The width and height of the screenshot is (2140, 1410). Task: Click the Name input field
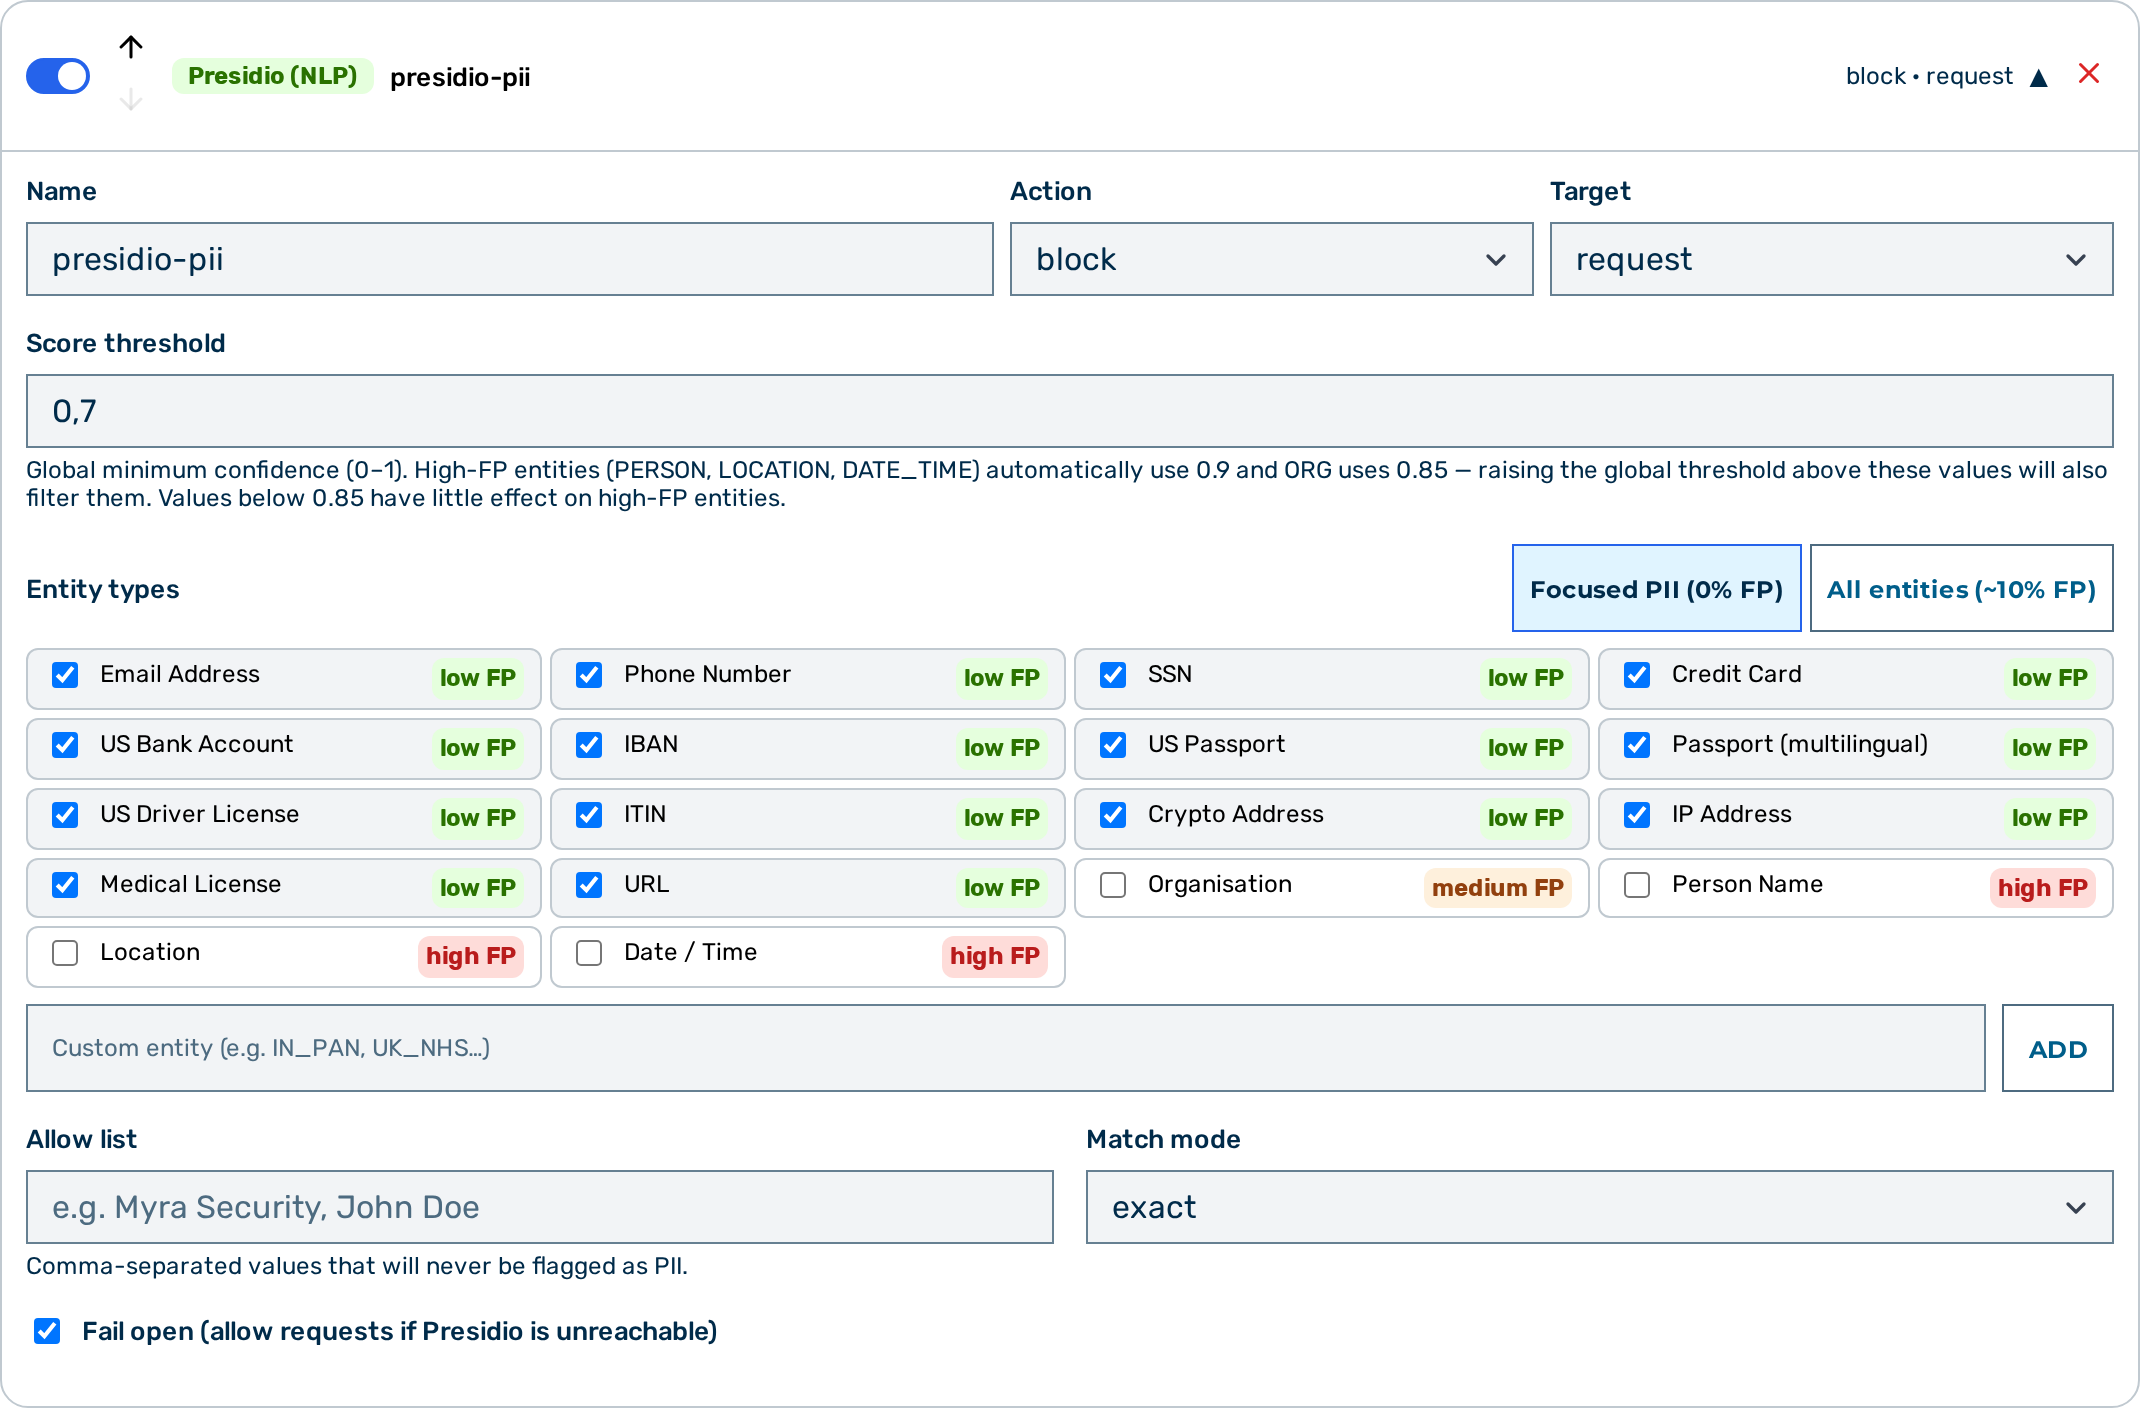[x=510, y=259]
